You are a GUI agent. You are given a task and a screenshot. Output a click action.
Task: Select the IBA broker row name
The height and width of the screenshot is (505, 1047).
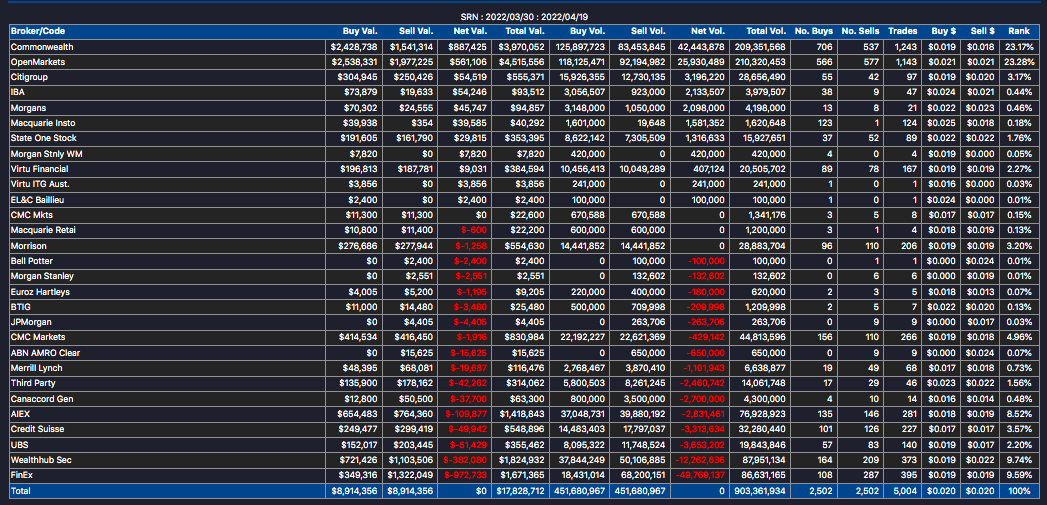pos(18,92)
